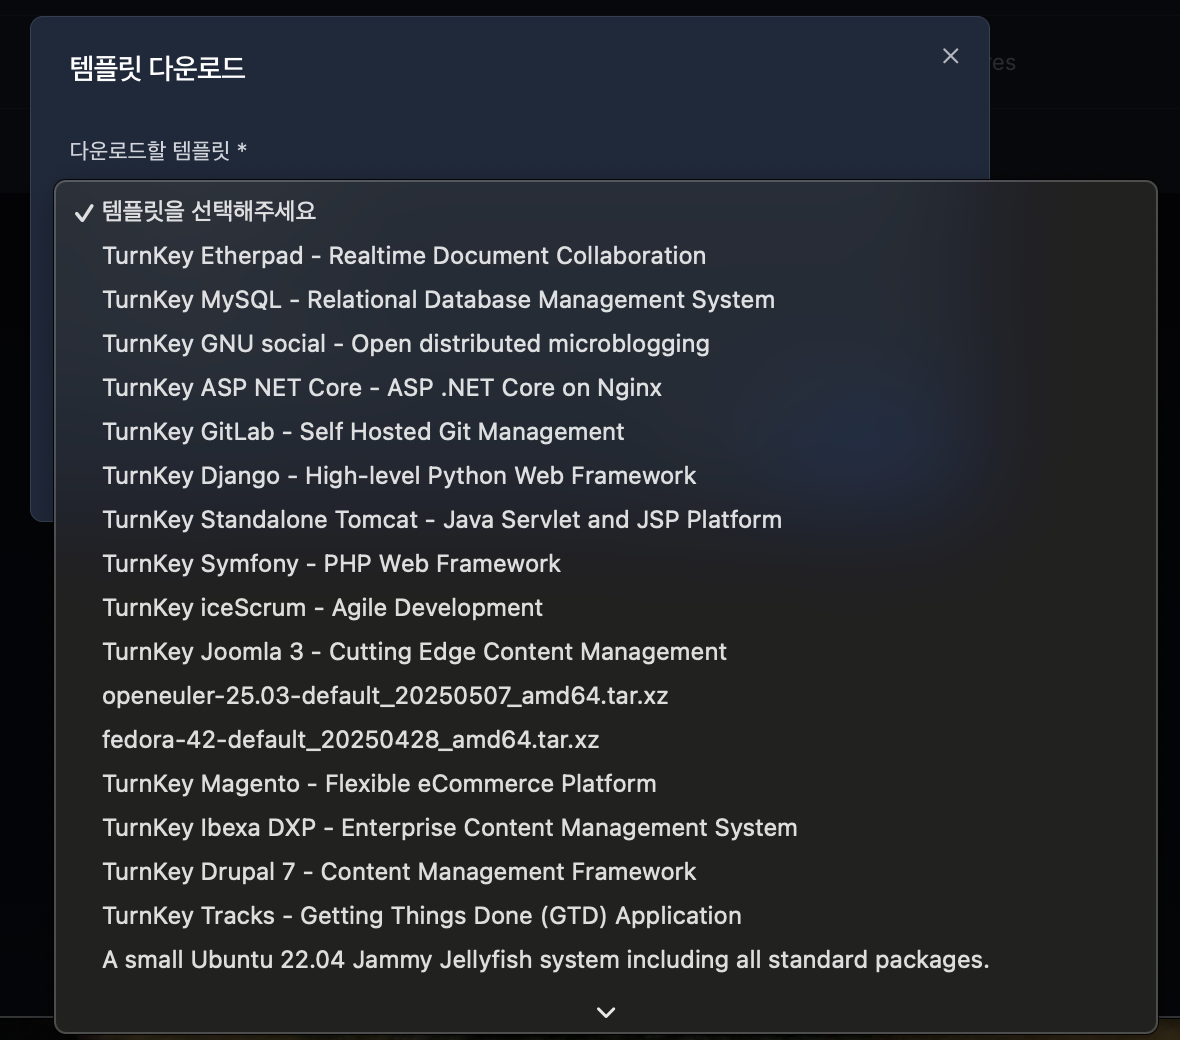Pick TurnKey GNU social microblogging option

[x=405, y=344]
